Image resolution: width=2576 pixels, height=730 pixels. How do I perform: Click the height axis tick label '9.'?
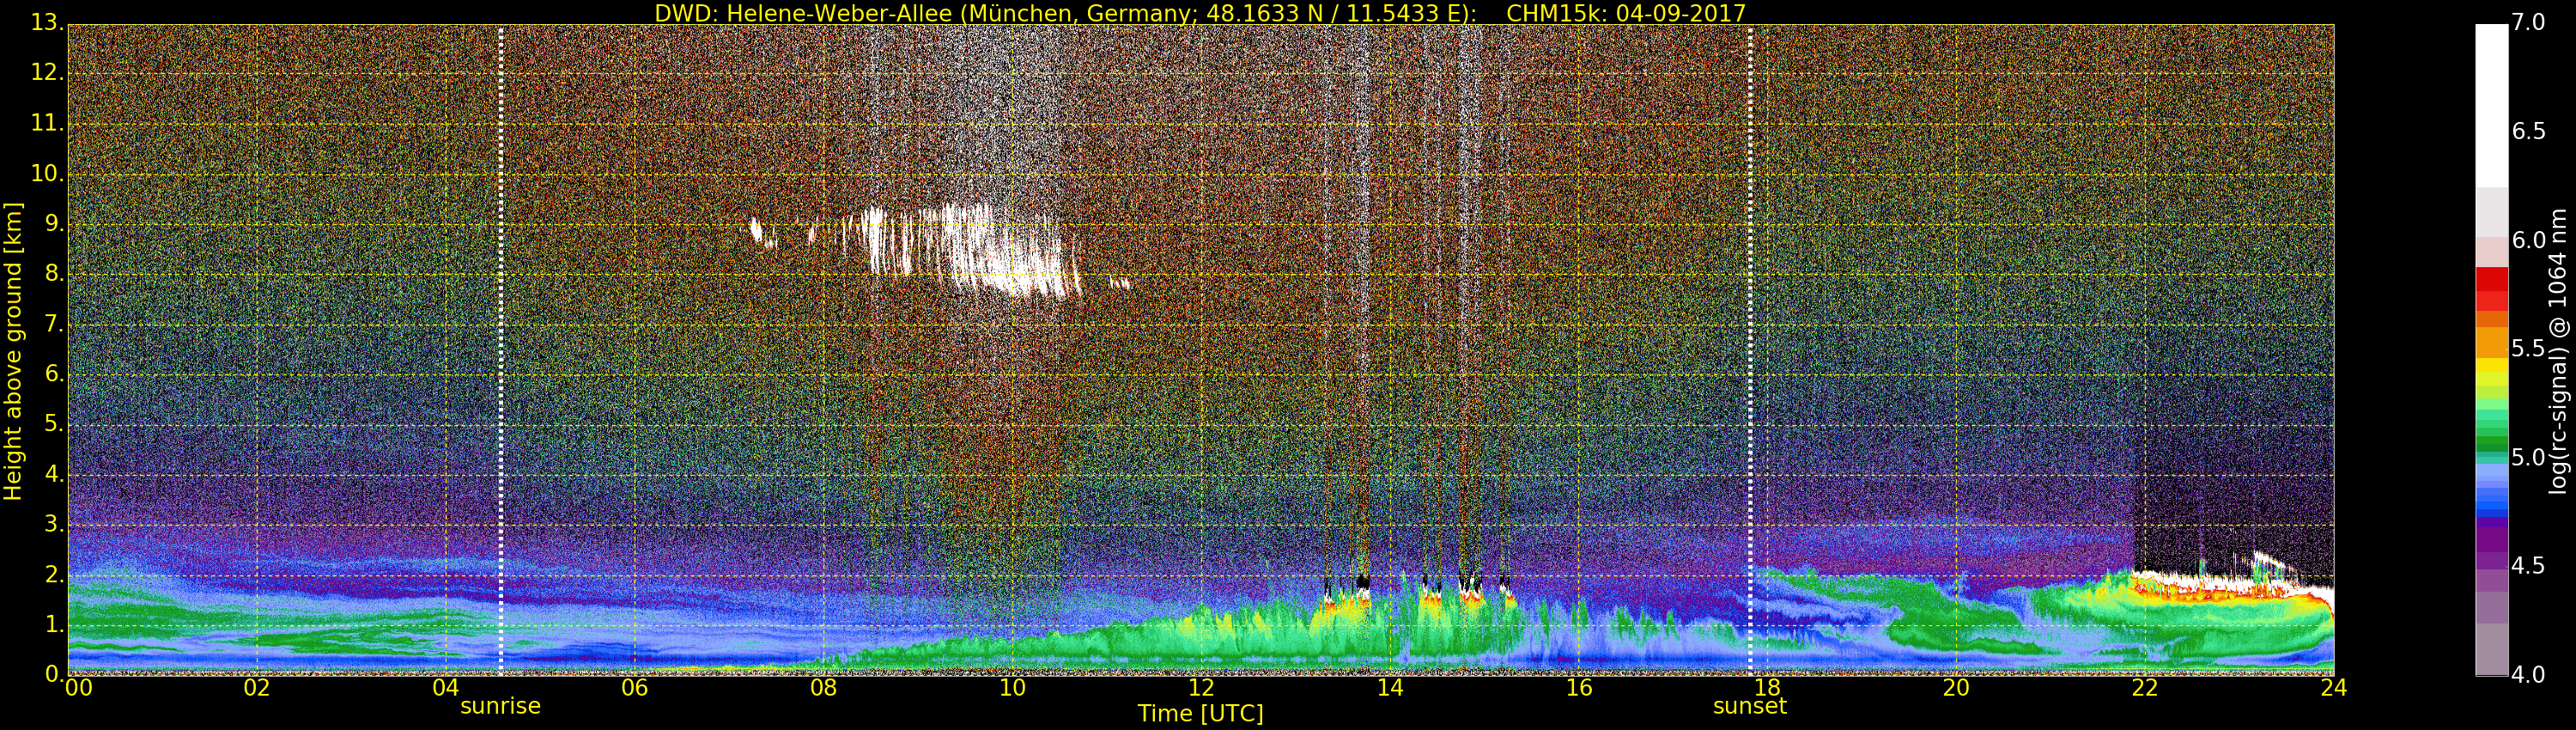(54, 223)
